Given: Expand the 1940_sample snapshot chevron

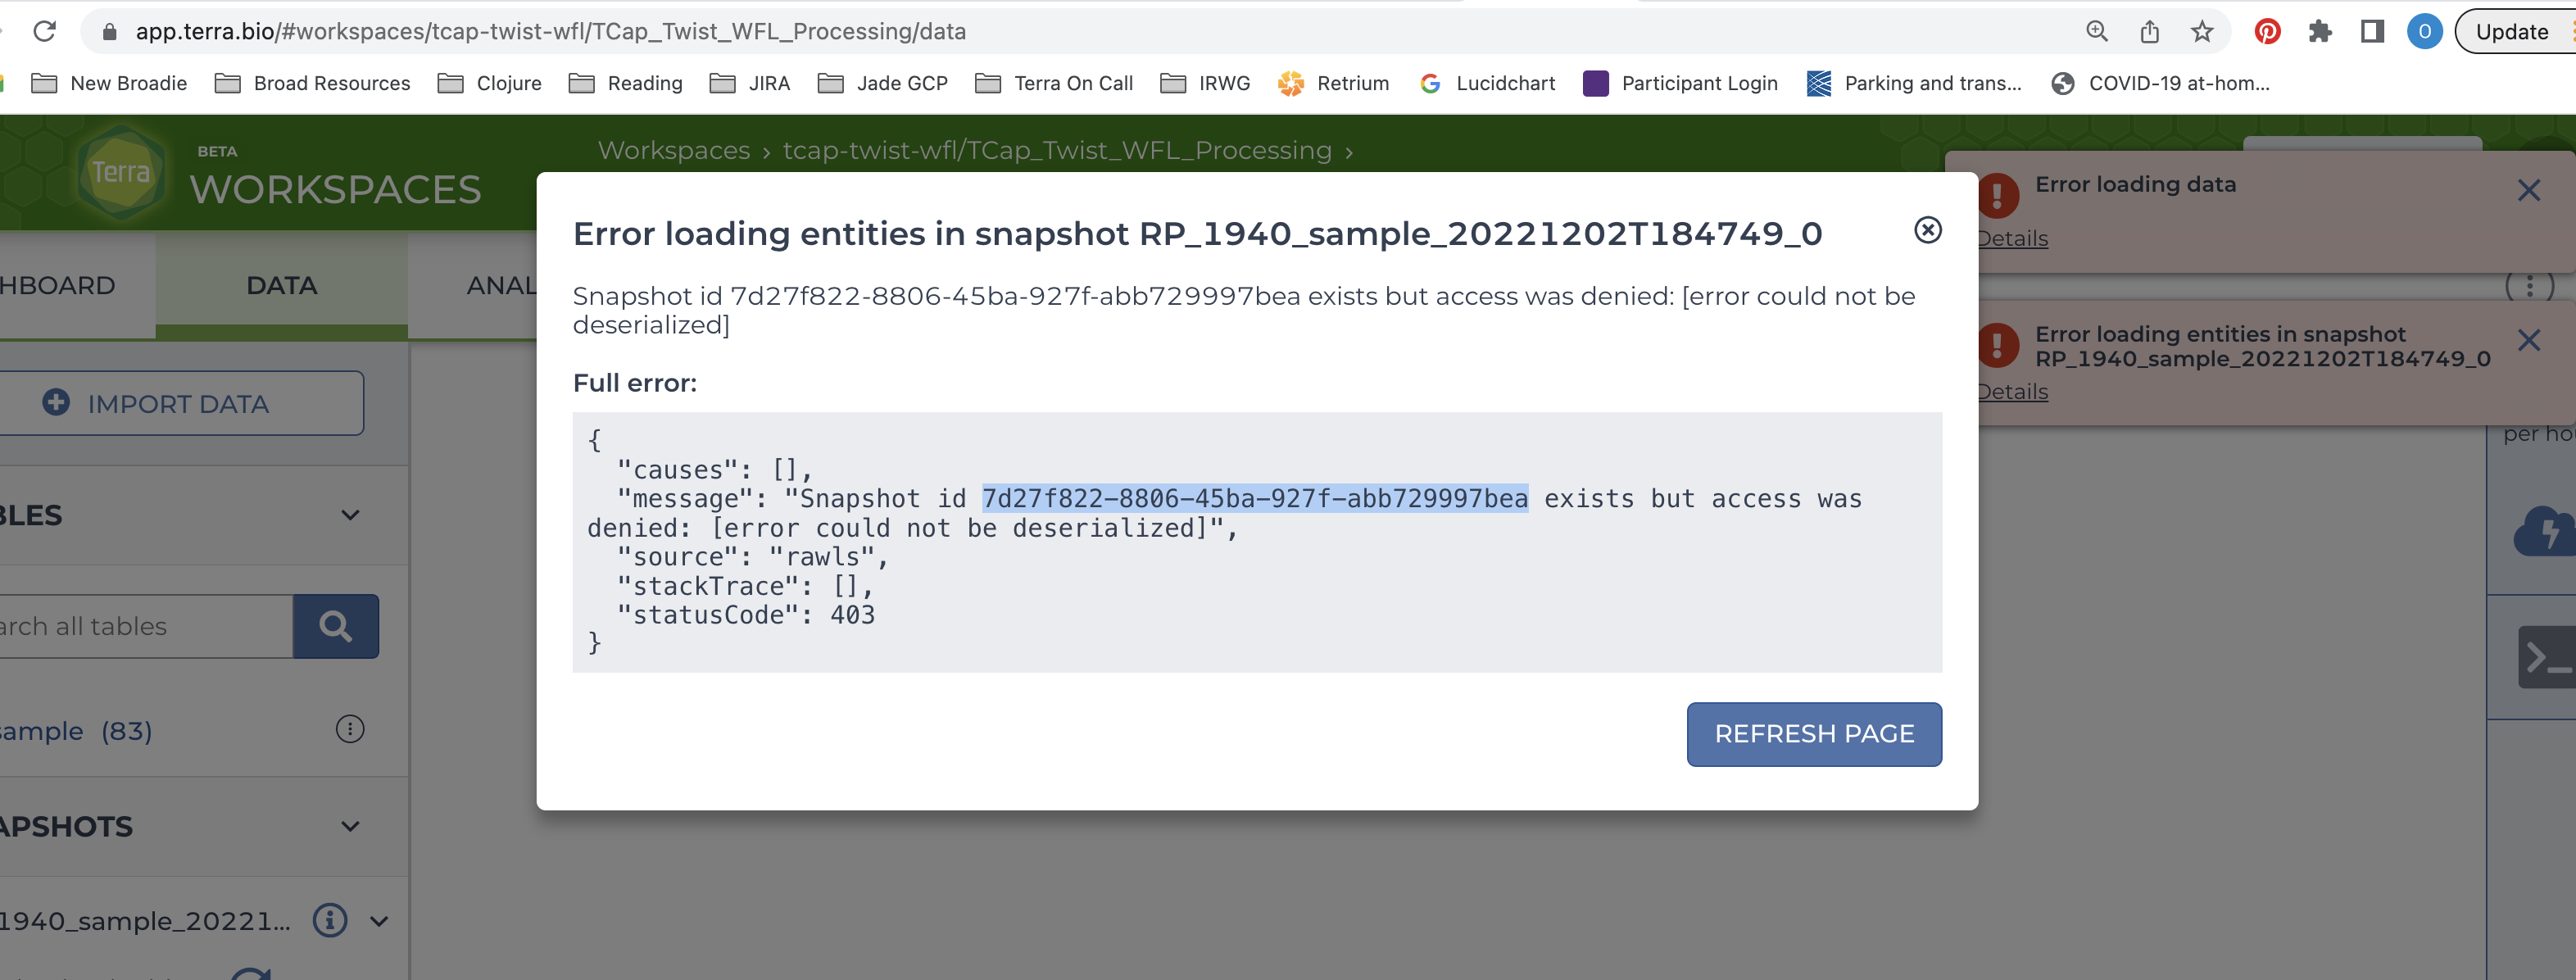Looking at the screenshot, I should [379, 920].
